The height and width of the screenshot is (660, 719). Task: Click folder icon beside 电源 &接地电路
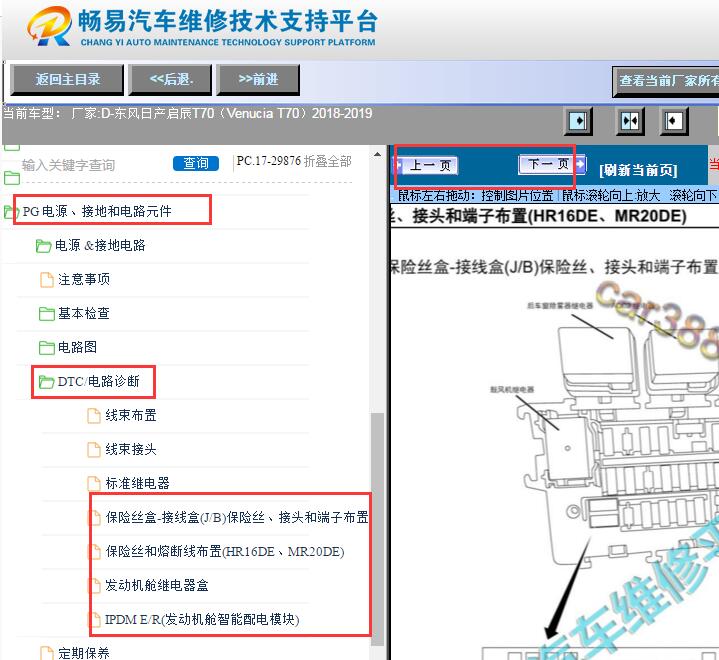44,246
